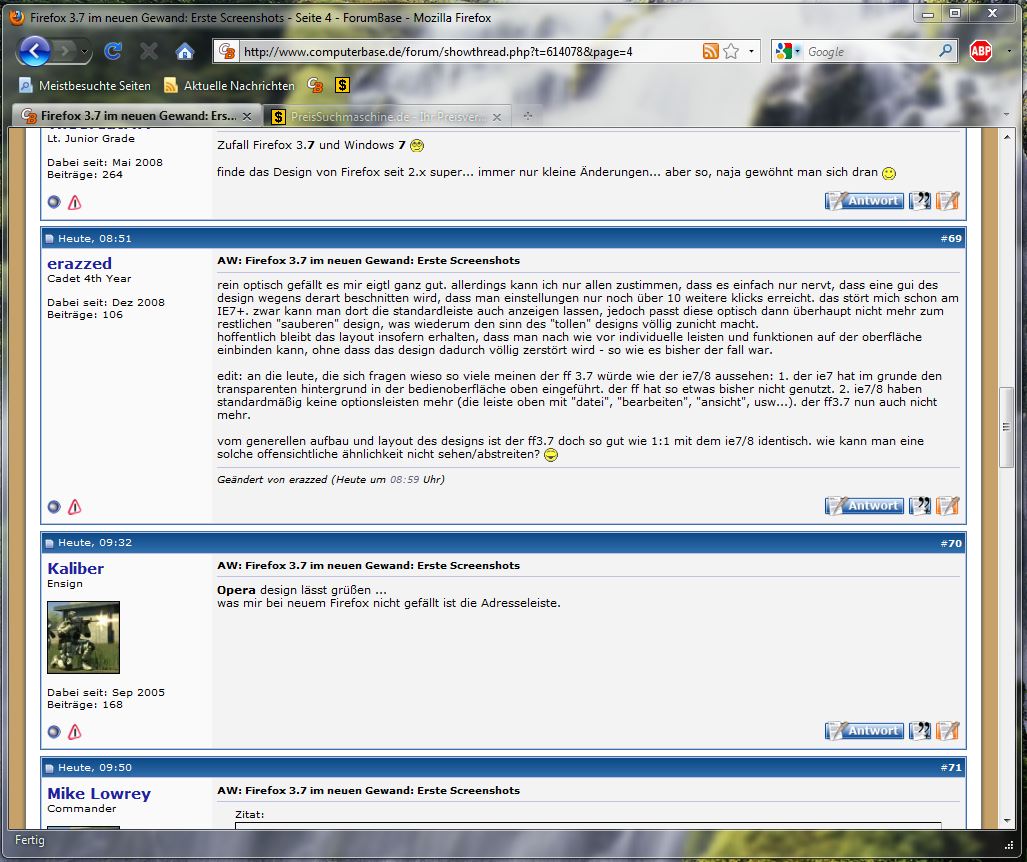
Task: Click Antwort button in erazzed's post
Action: 864,506
